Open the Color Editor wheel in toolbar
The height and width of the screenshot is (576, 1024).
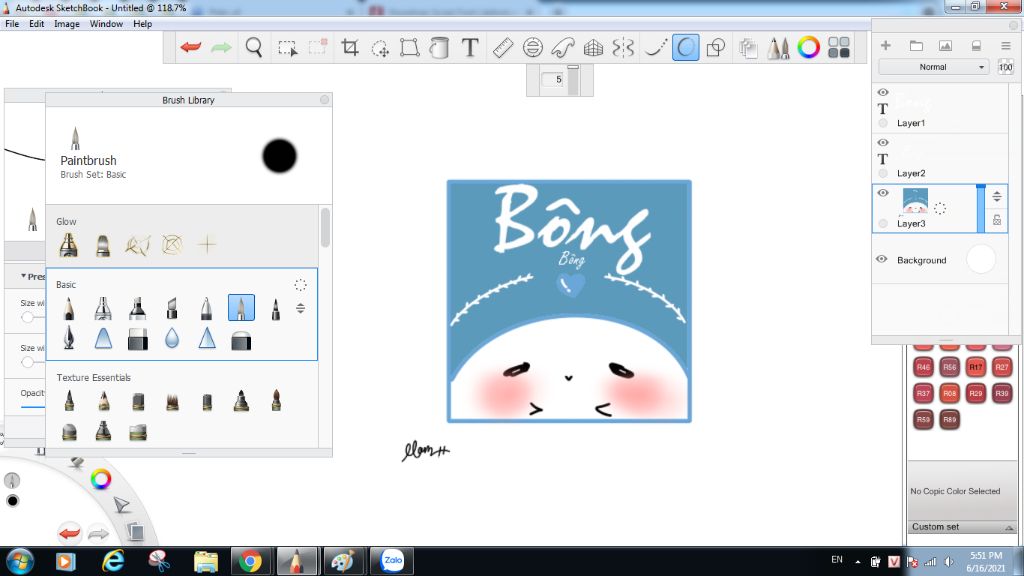pyautogui.click(x=808, y=48)
